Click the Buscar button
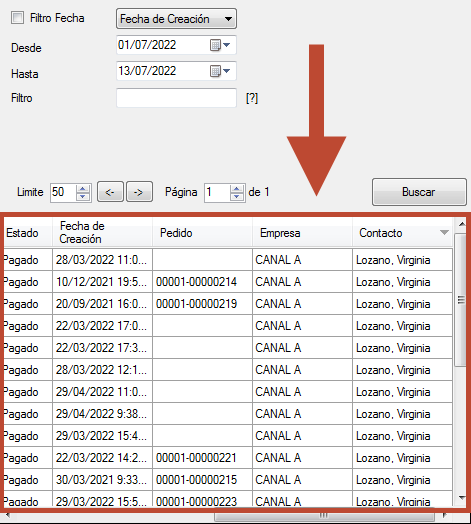471x524 pixels. pos(419,192)
